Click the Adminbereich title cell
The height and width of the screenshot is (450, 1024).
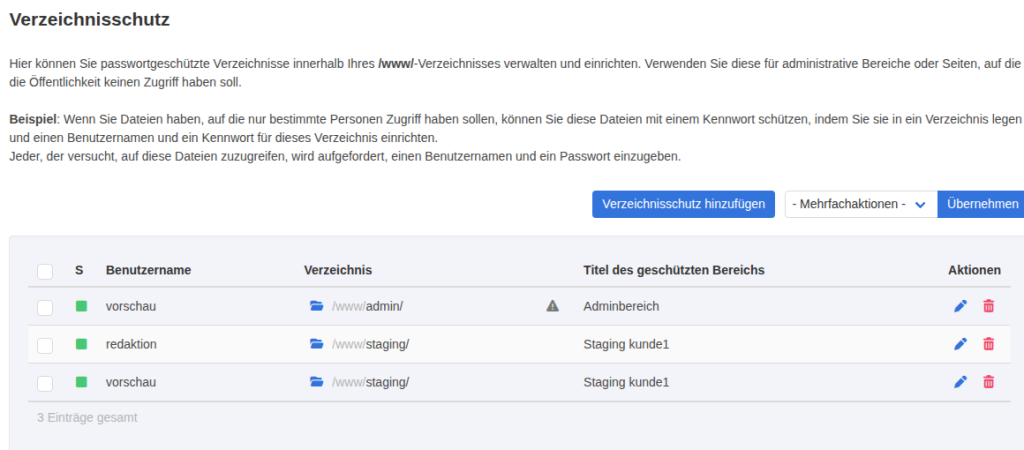[x=621, y=306]
